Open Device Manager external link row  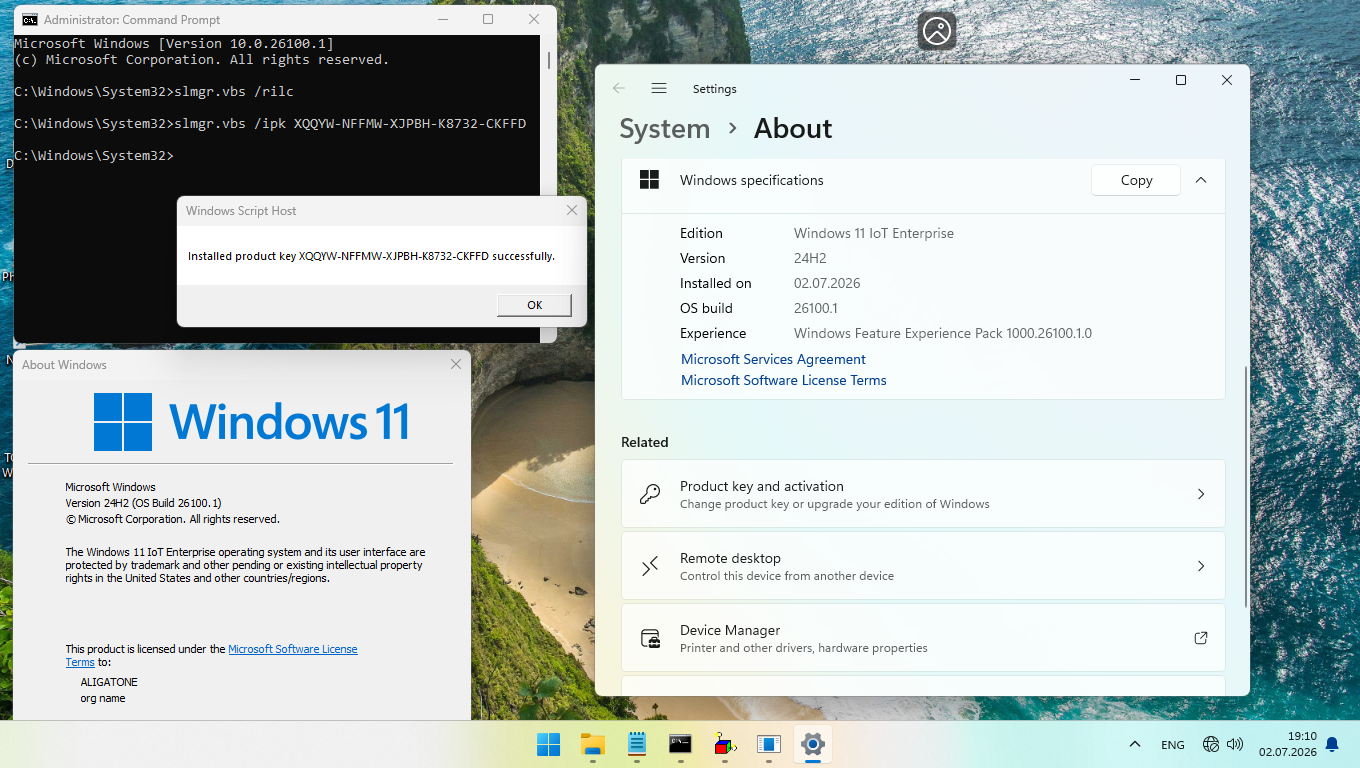click(923, 638)
